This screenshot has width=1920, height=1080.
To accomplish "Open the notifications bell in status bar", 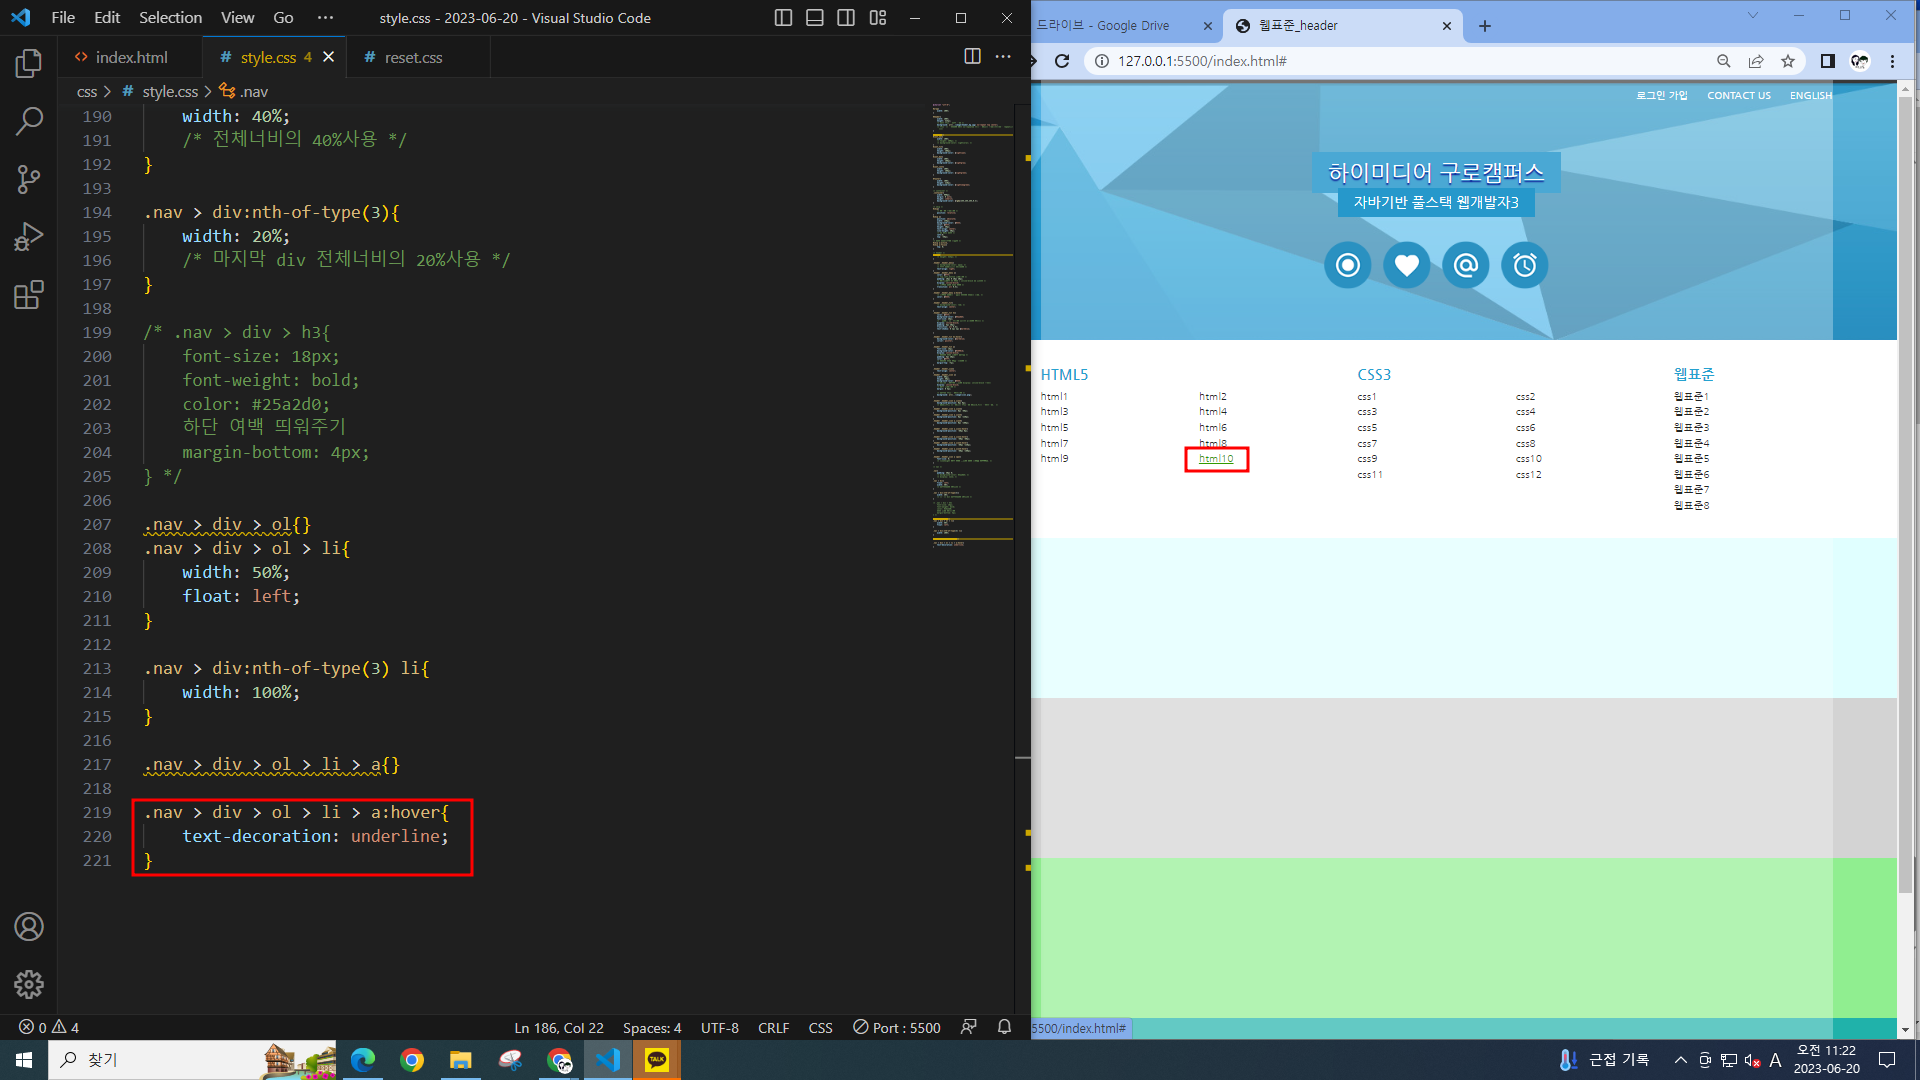I will [x=1004, y=1027].
